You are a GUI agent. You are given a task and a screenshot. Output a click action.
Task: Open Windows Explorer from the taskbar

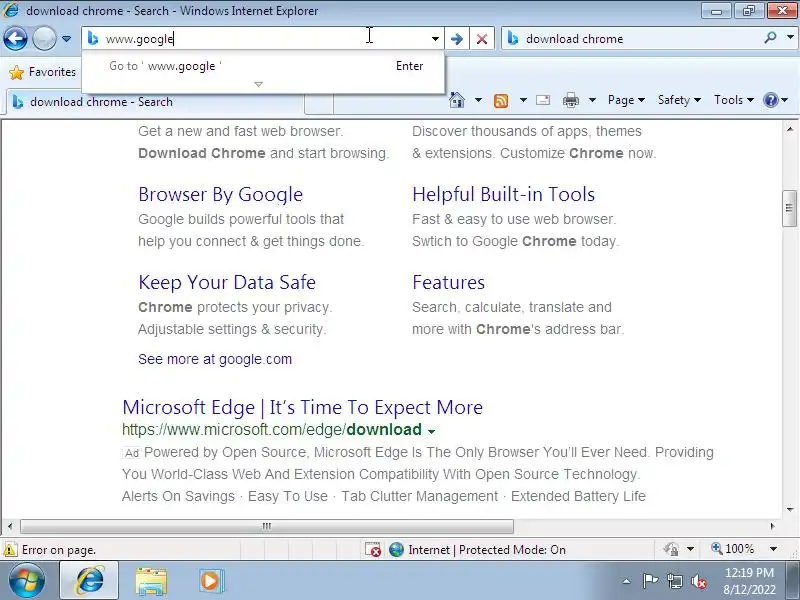[x=151, y=581]
